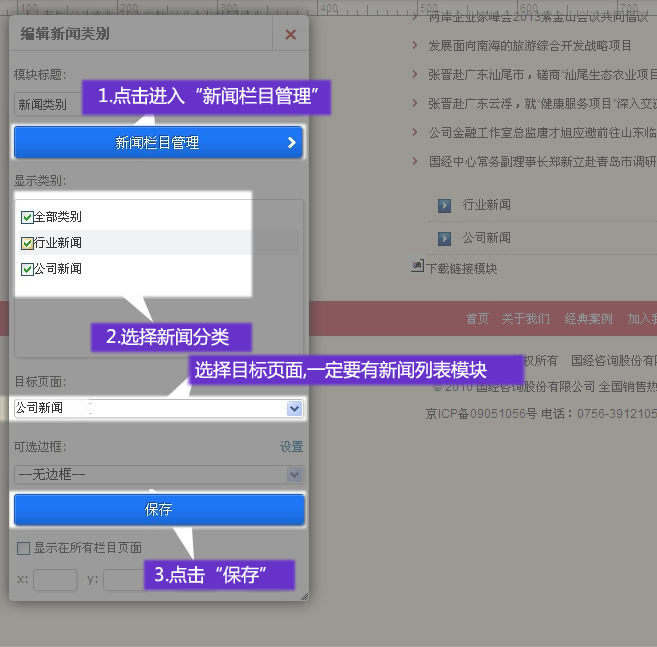
Task: Uncheck the 公司新闻 category checkbox
Action: tap(27, 269)
